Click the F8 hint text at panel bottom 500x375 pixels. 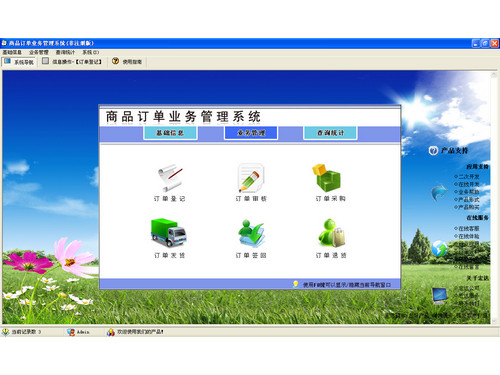347,285
